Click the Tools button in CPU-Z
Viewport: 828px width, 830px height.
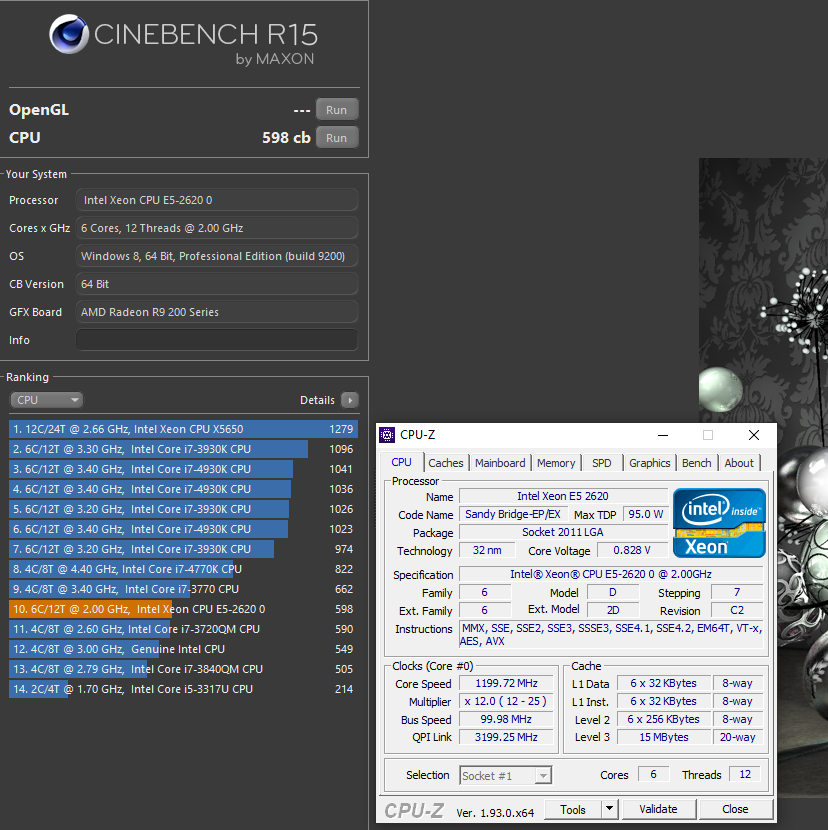573,809
